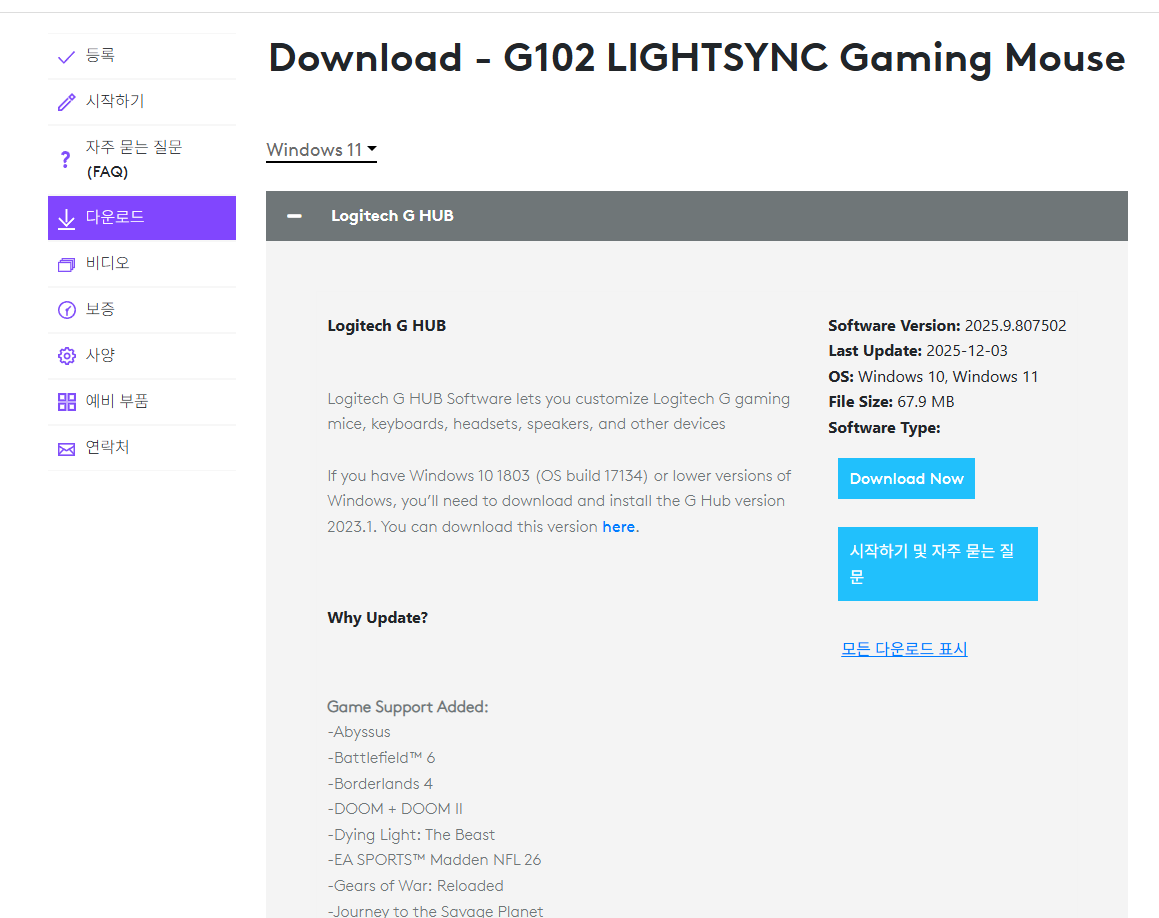Select the 연락처 sidebar menu item
1159x918 pixels.
[107, 447]
